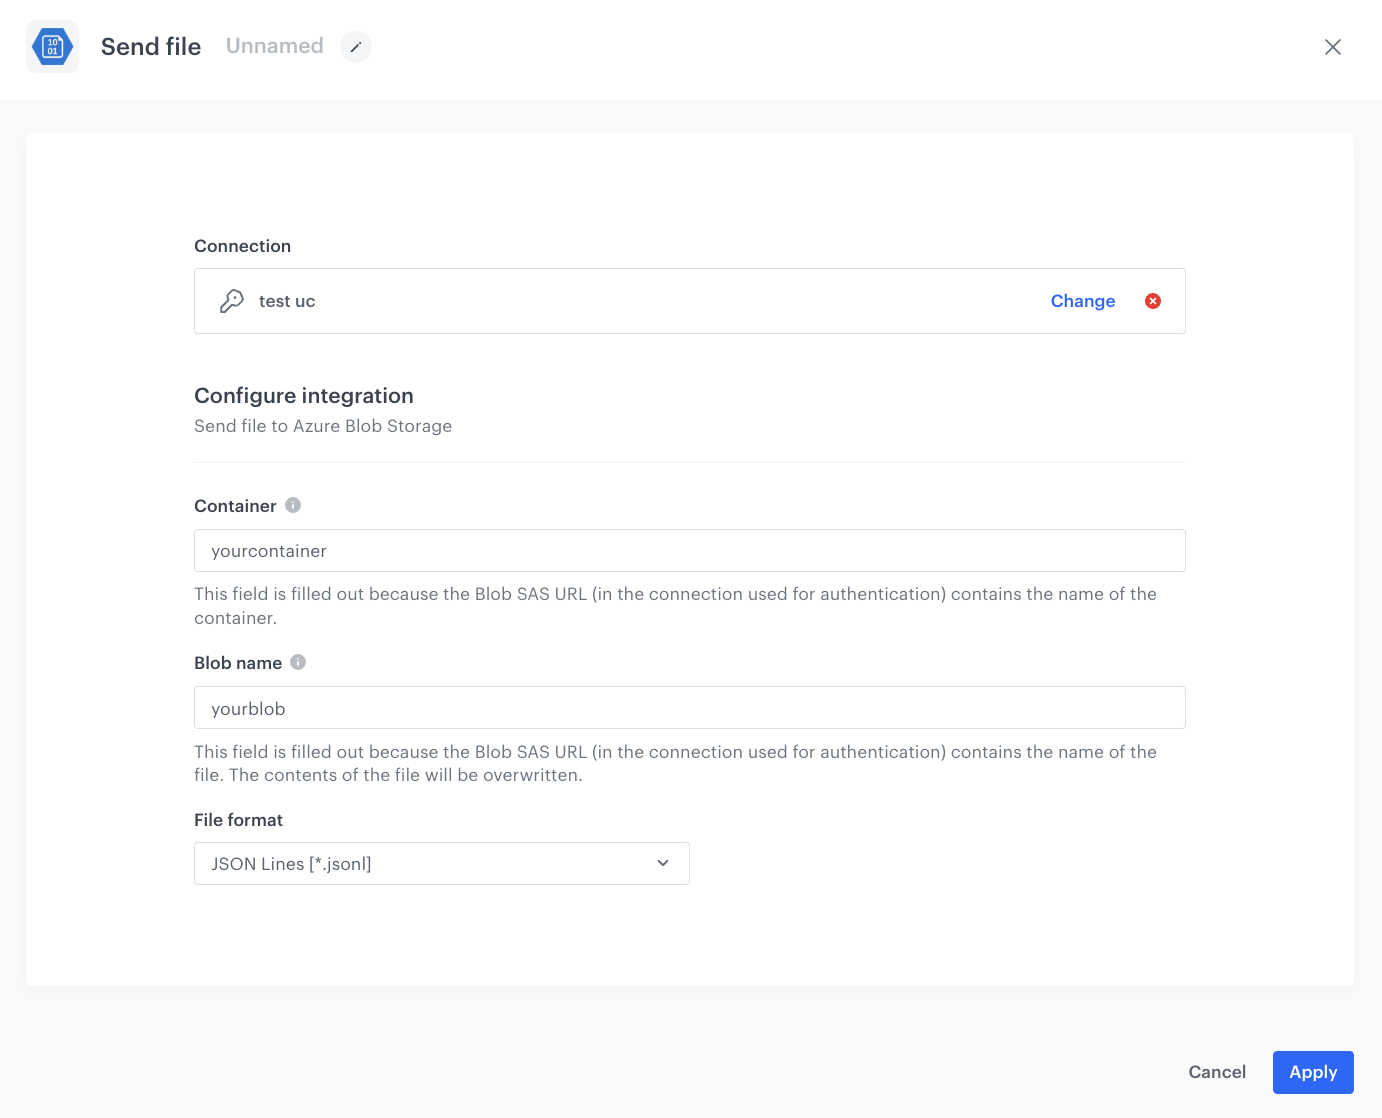This screenshot has width=1382, height=1118.
Task: Select the yourcontainer input field
Action: [689, 551]
